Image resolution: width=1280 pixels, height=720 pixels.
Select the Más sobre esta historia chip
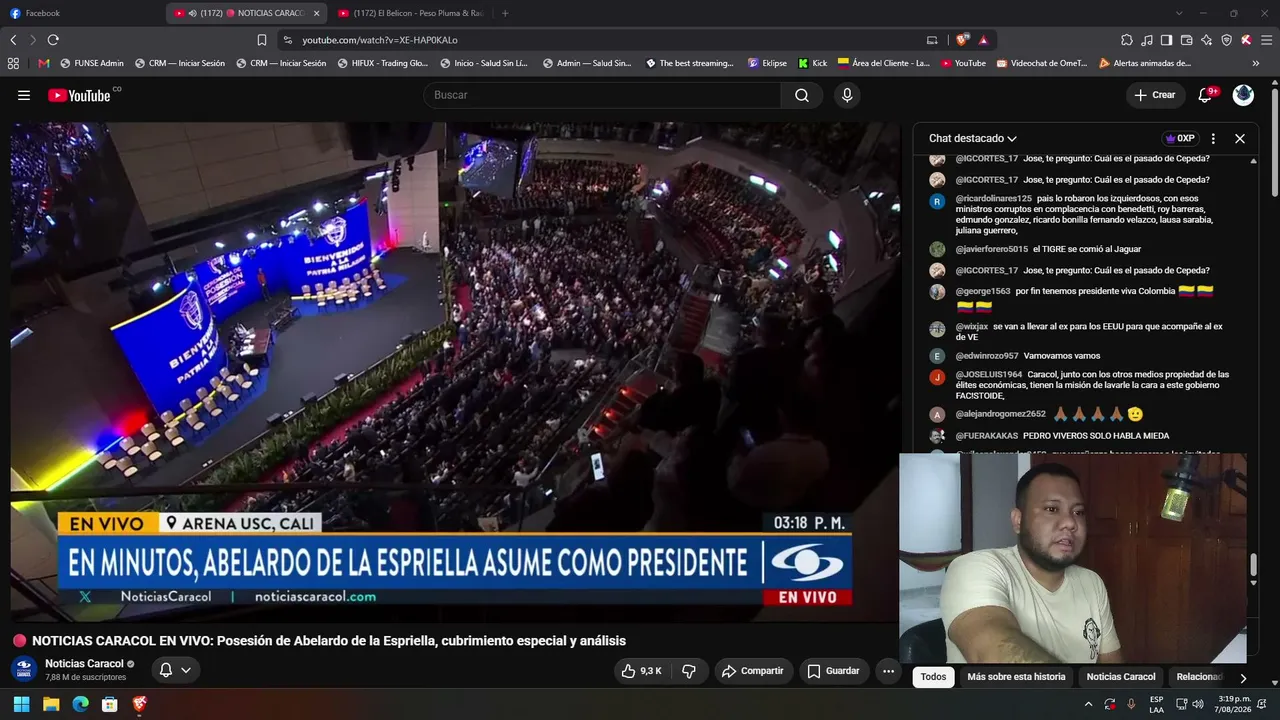click(1016, 677)
